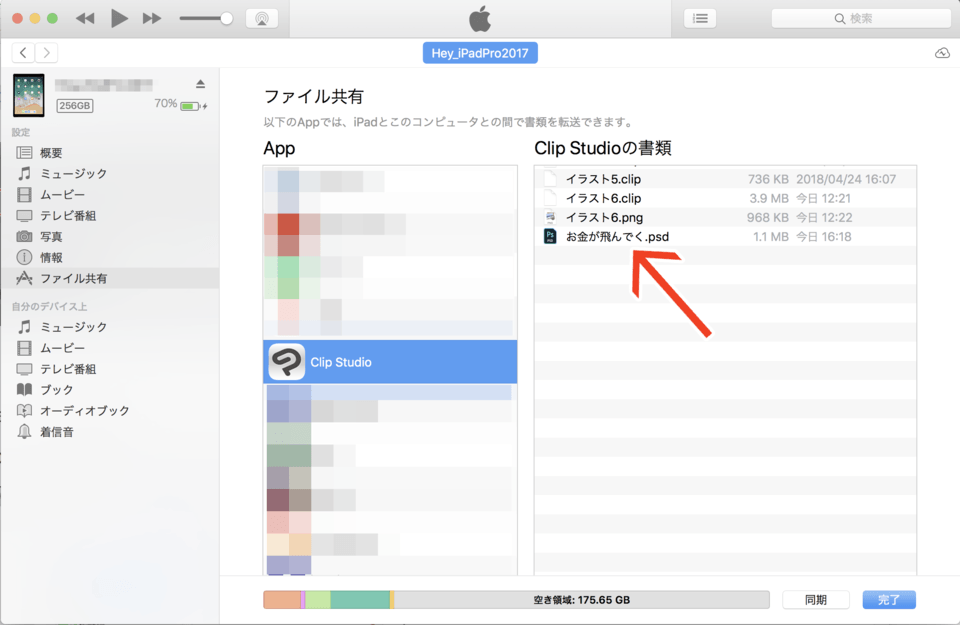
Task: Select the file お金が飛んでく.psd
Action: point(617,237)
